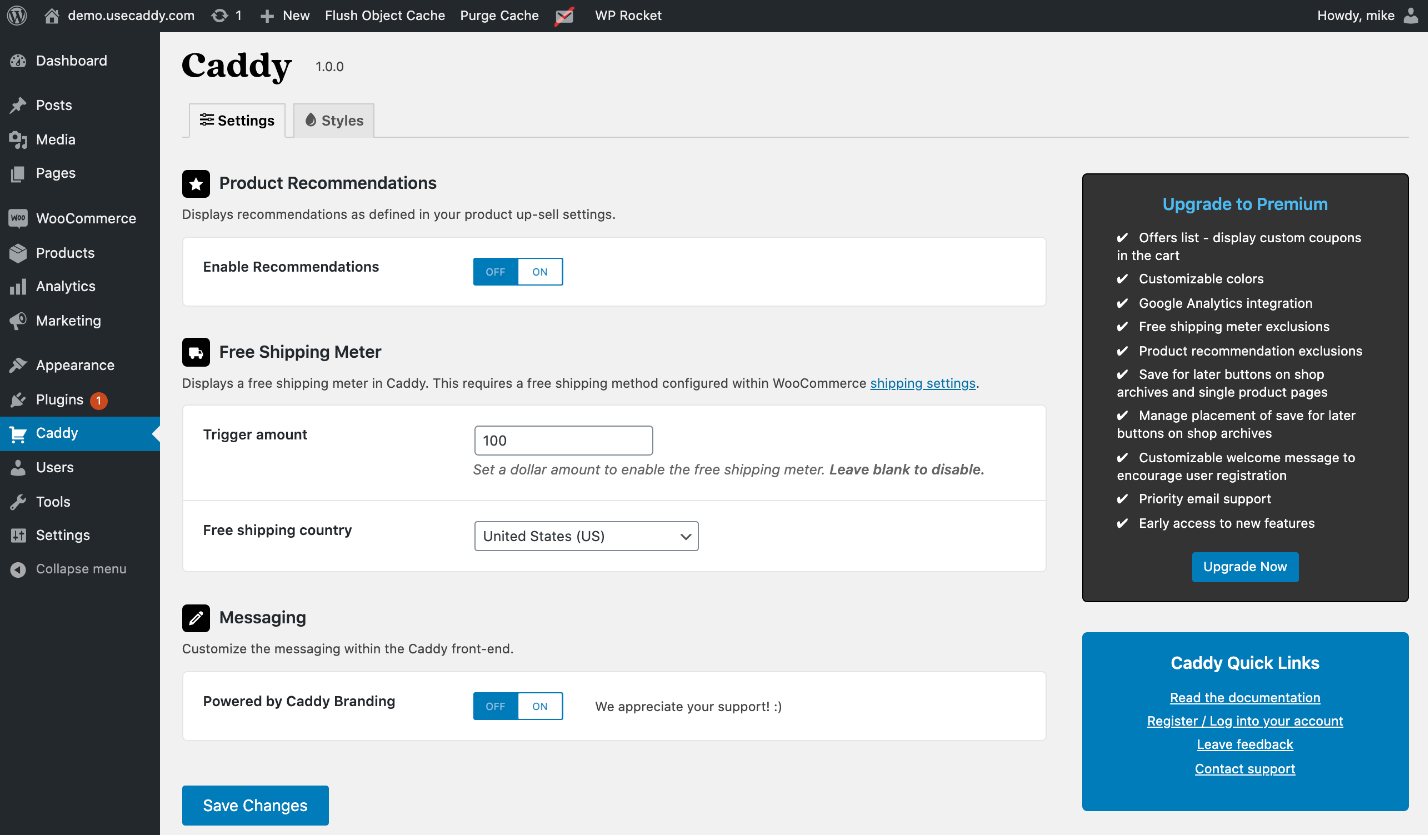Click the Tools wrench icon
This screenshot has height=835, width=1428.
click(18, 502)
